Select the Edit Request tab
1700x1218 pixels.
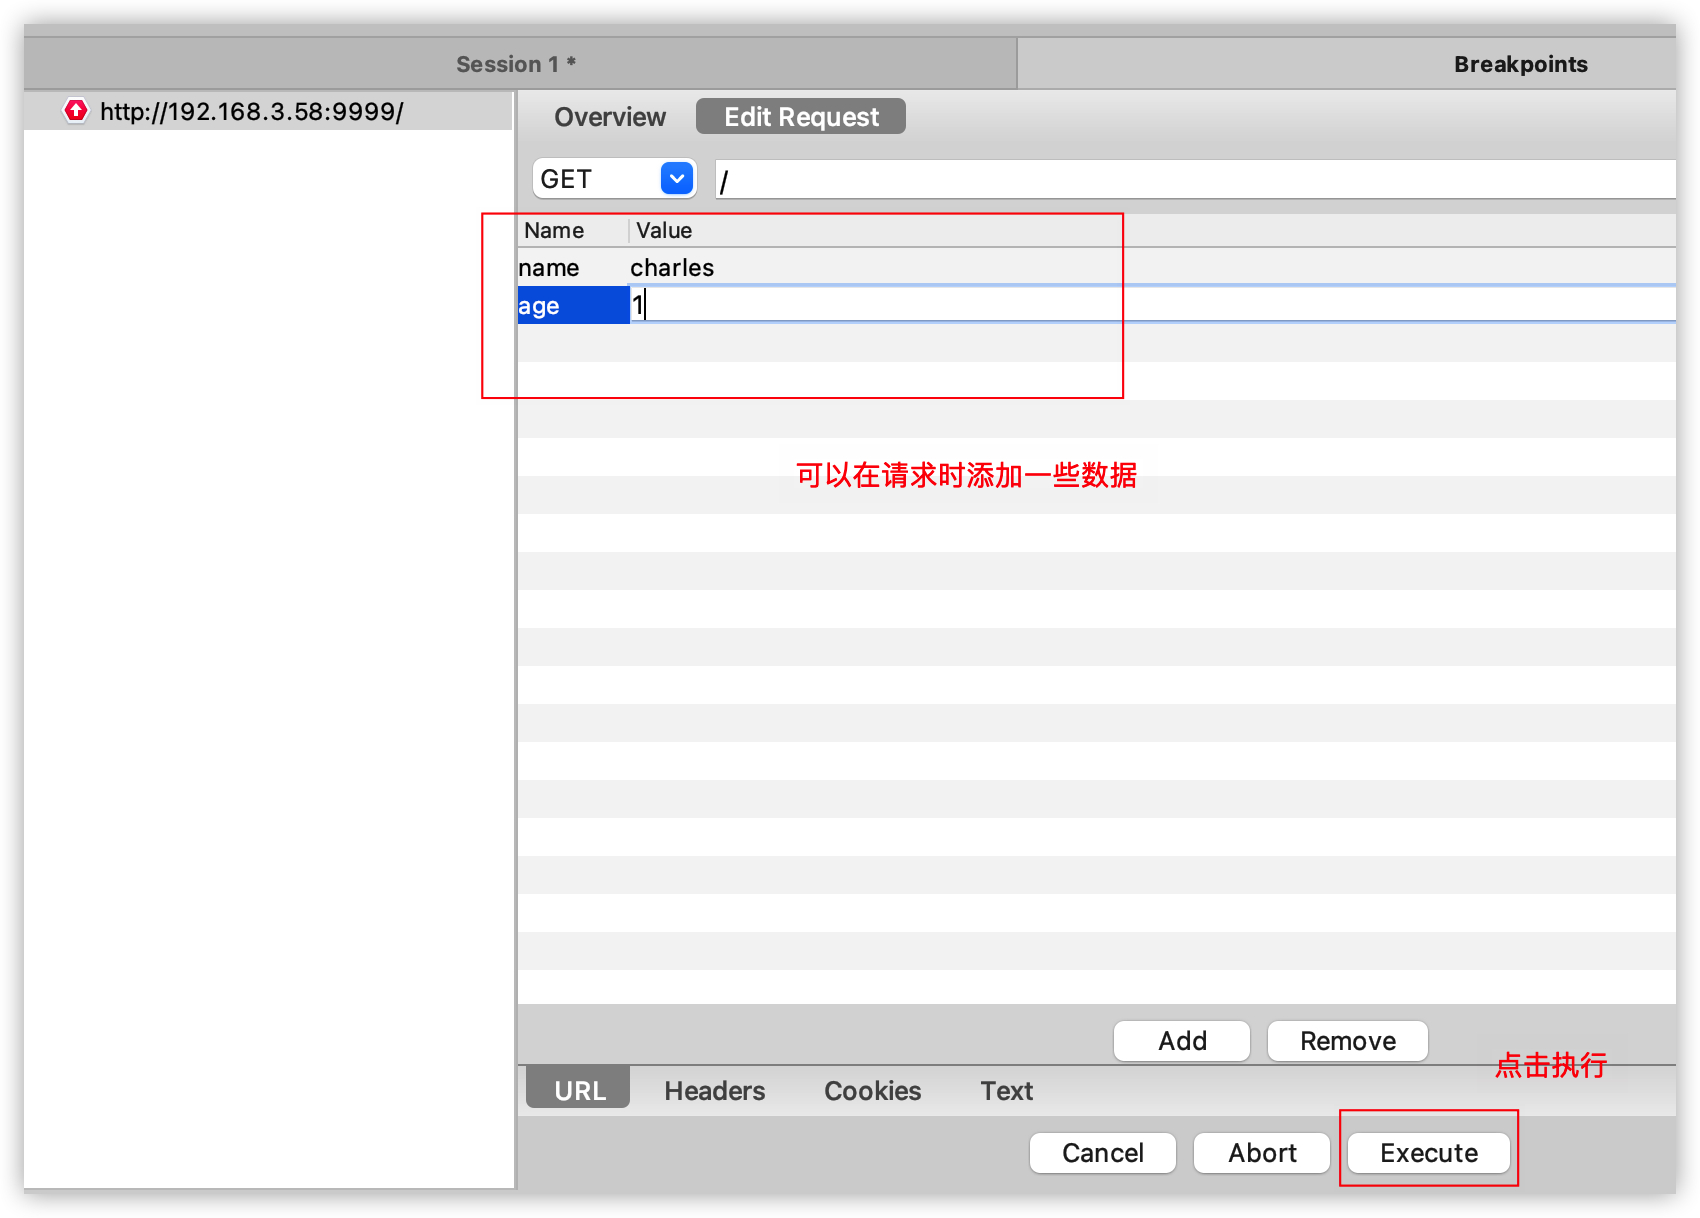click(x=799, y=116)
